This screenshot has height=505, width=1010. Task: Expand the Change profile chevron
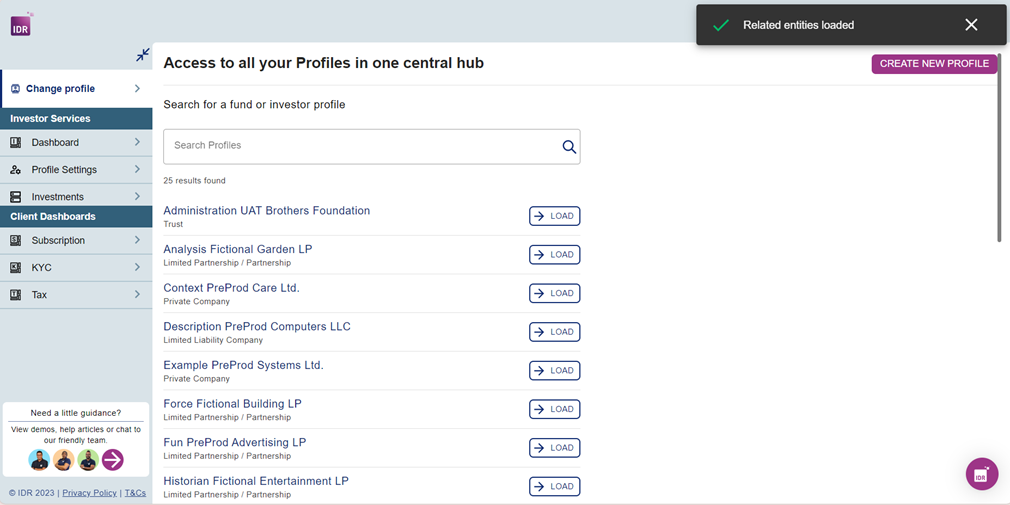pyautogui.click(x=137, y=89)
